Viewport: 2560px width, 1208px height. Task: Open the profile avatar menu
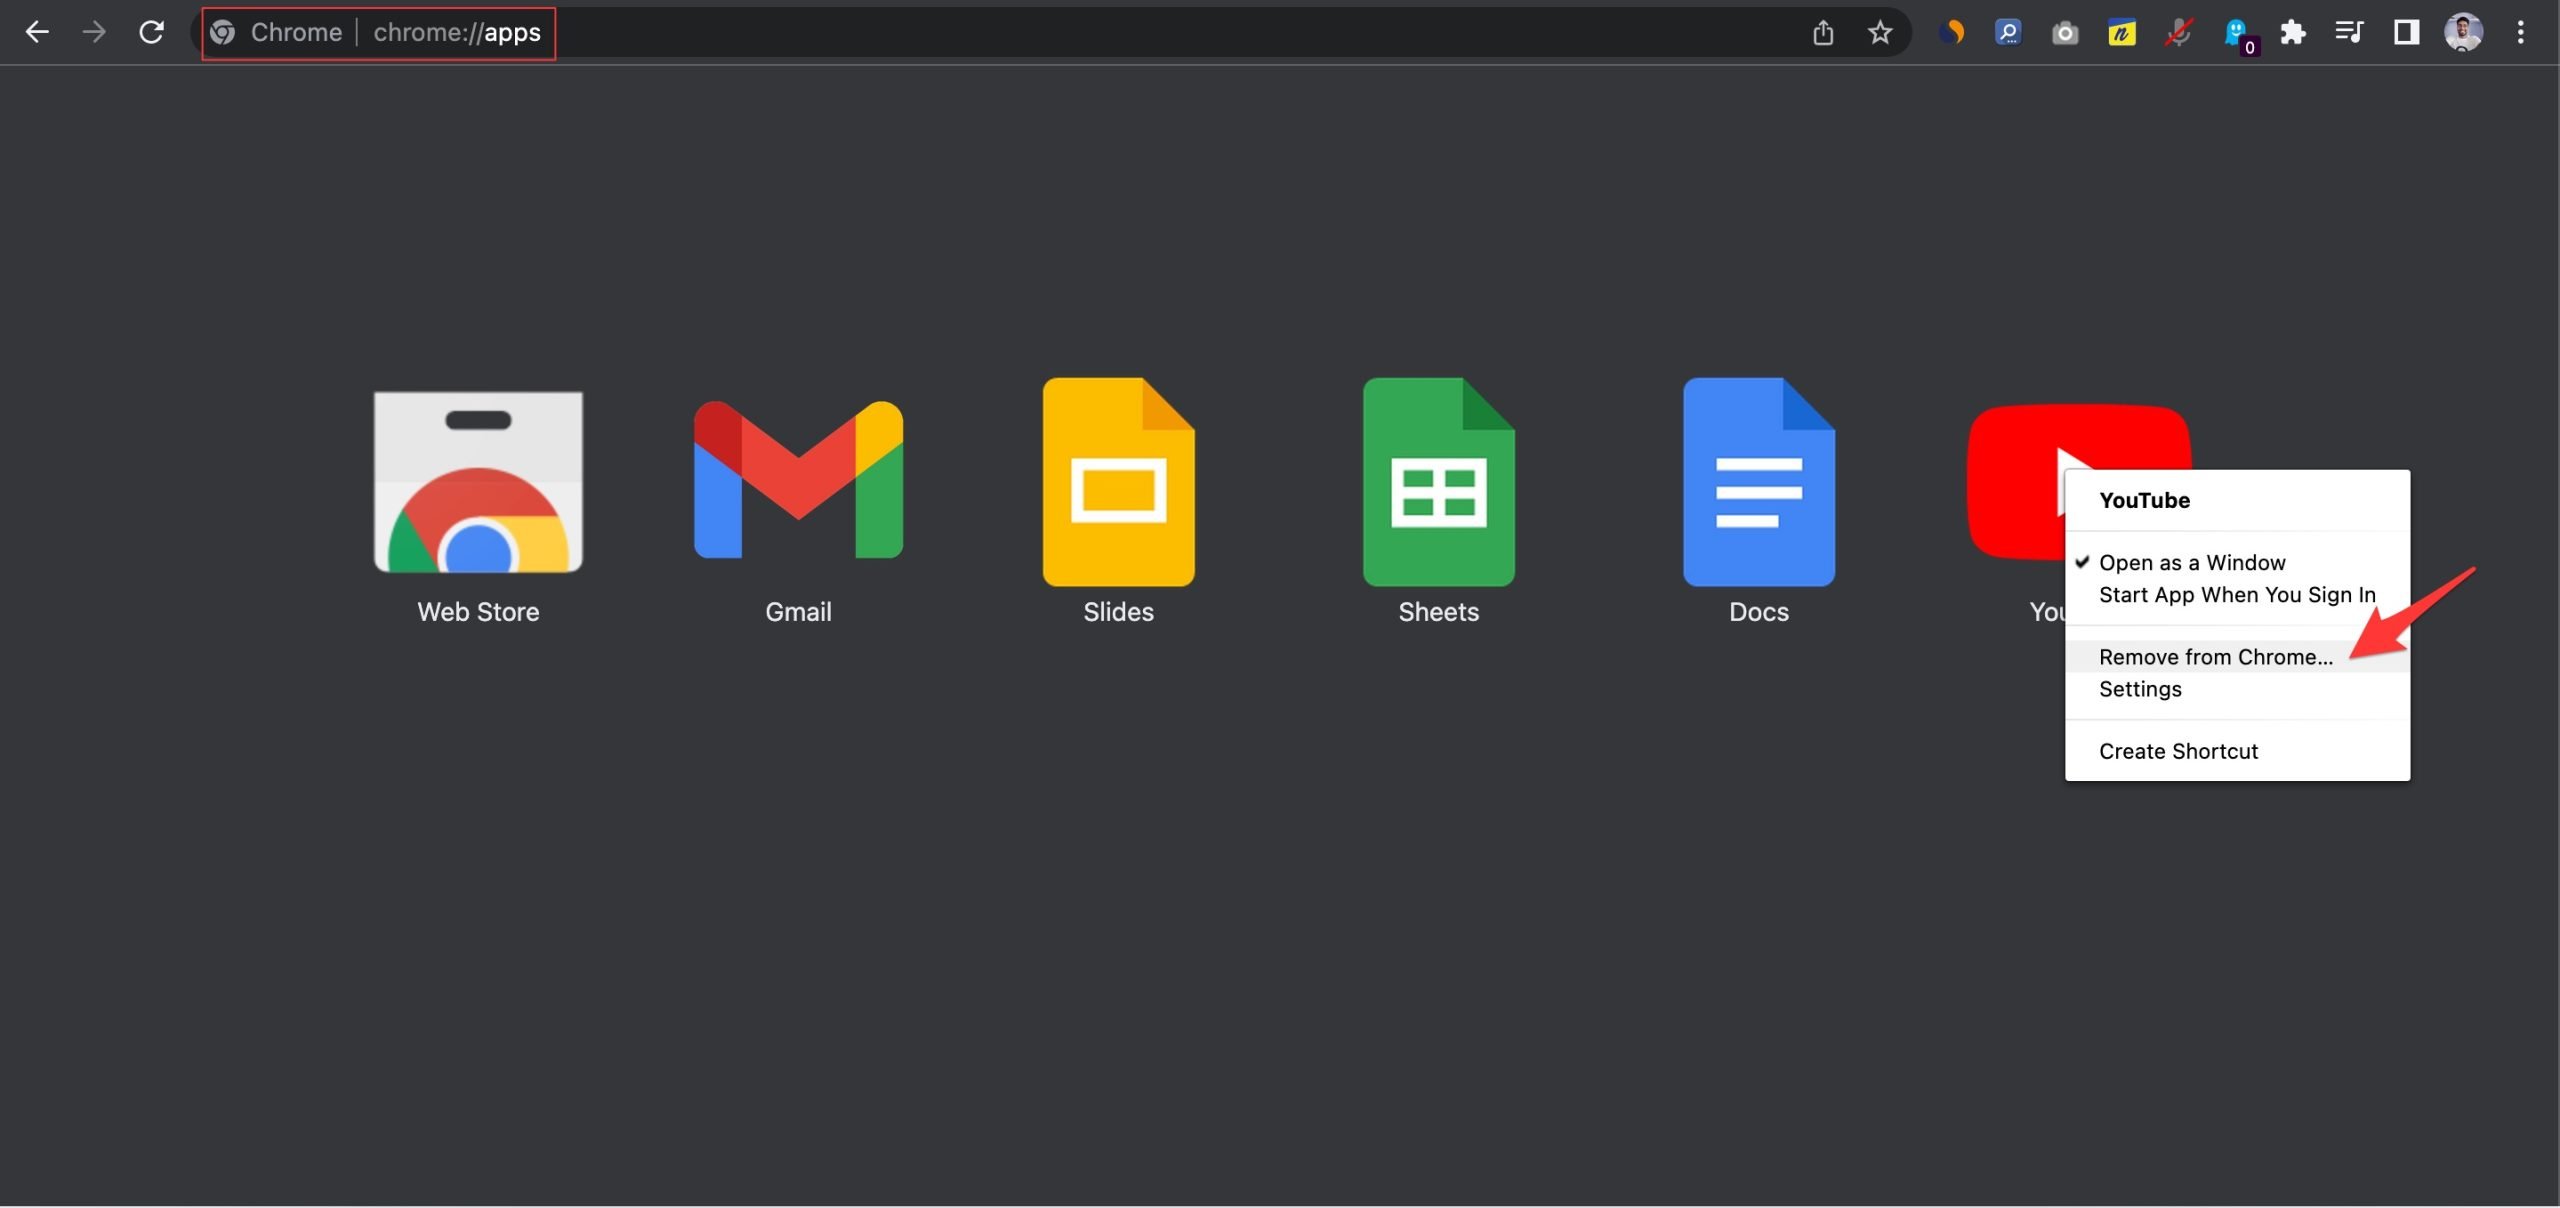tap(2464, 32)
